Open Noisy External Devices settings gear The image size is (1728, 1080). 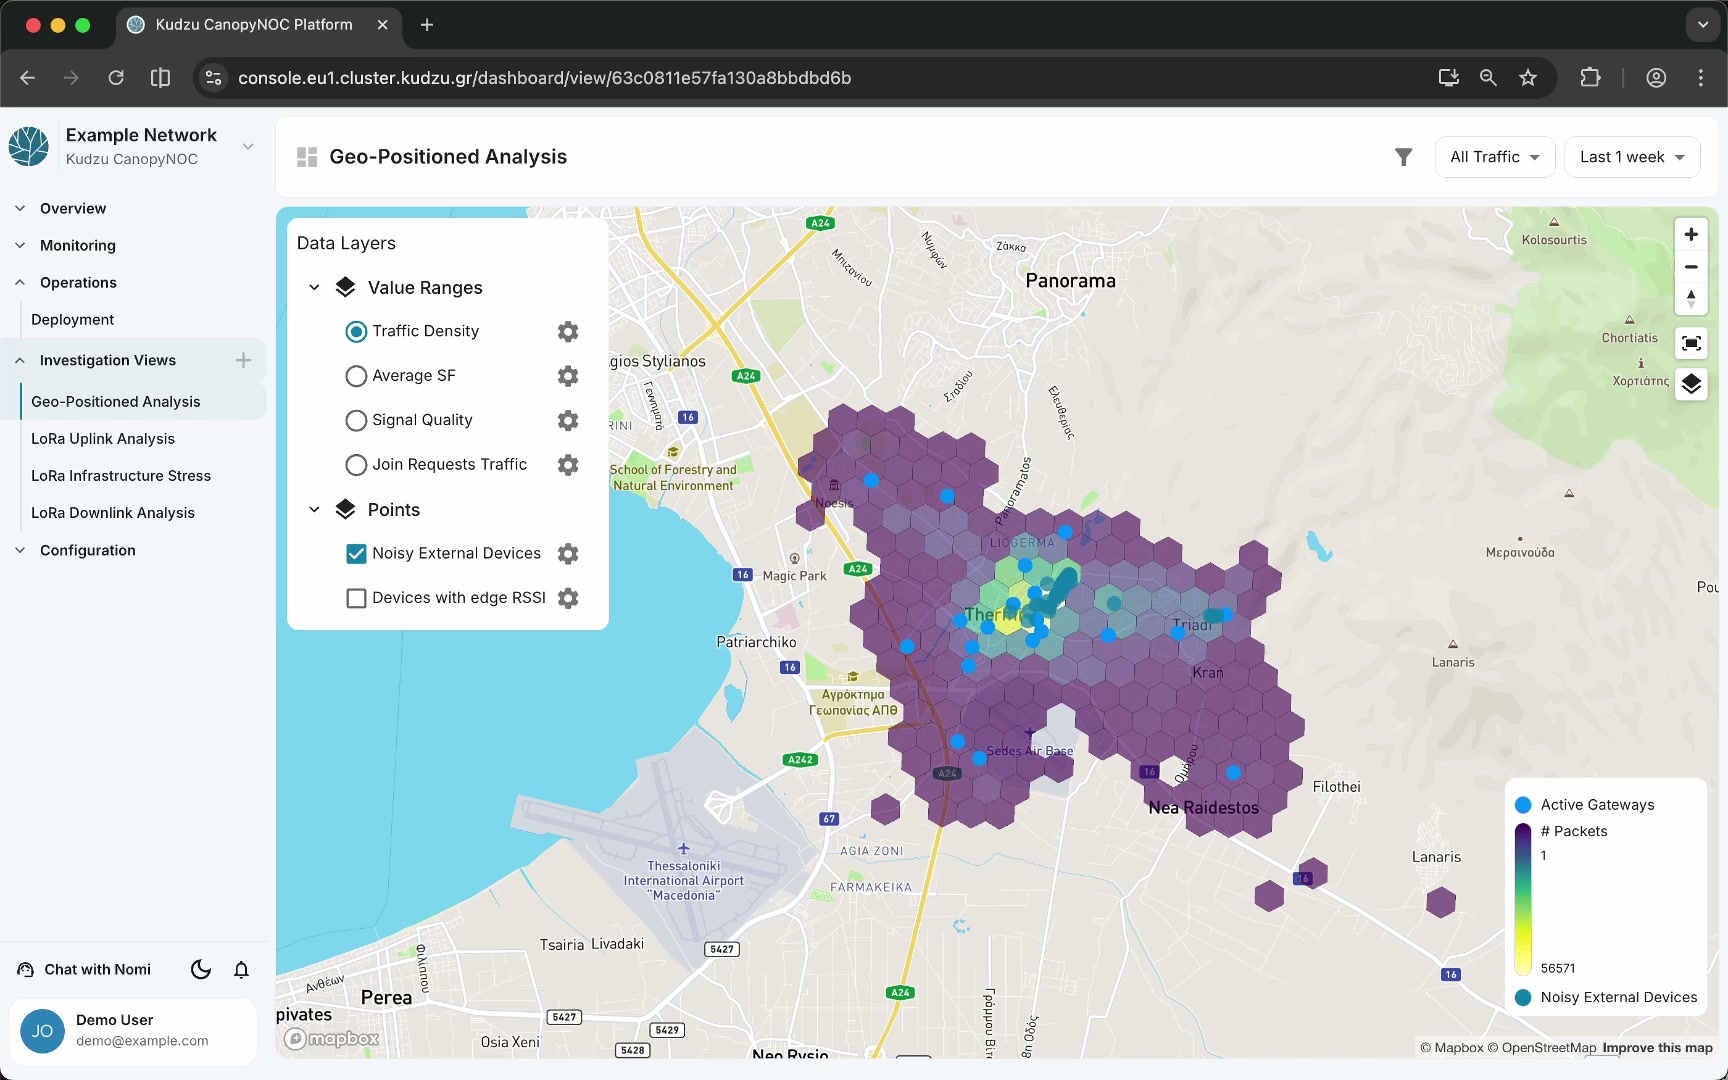[568, 554]
